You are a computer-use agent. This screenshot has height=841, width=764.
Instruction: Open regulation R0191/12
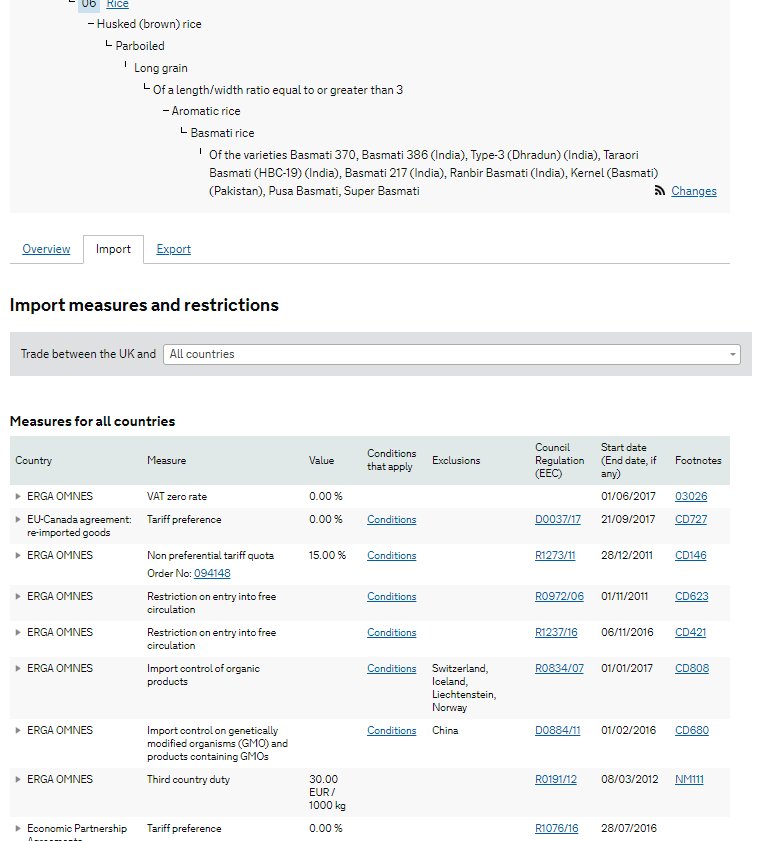coord(556,779)
